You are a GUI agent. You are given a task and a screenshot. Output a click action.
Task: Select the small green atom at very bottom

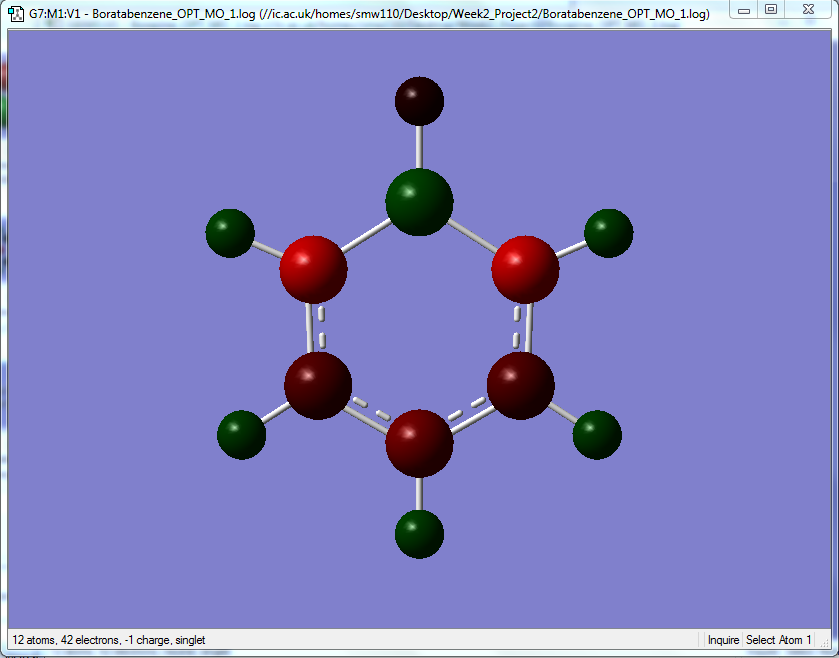point(419,534)
